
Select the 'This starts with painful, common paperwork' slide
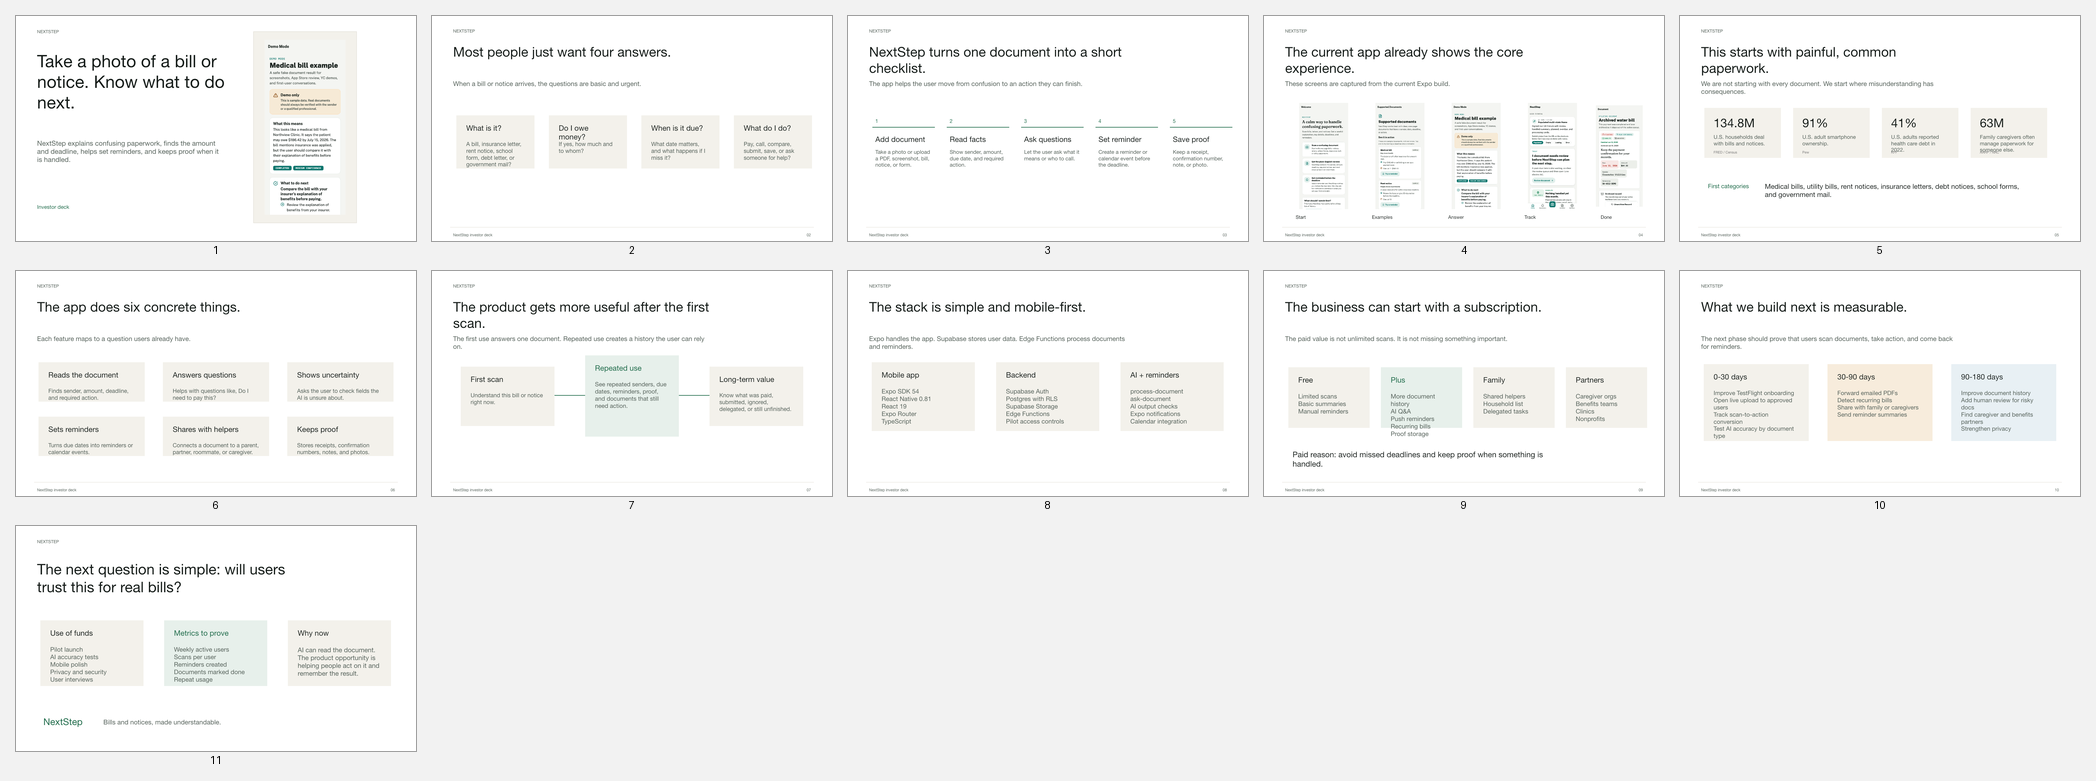coord(1880,128)
